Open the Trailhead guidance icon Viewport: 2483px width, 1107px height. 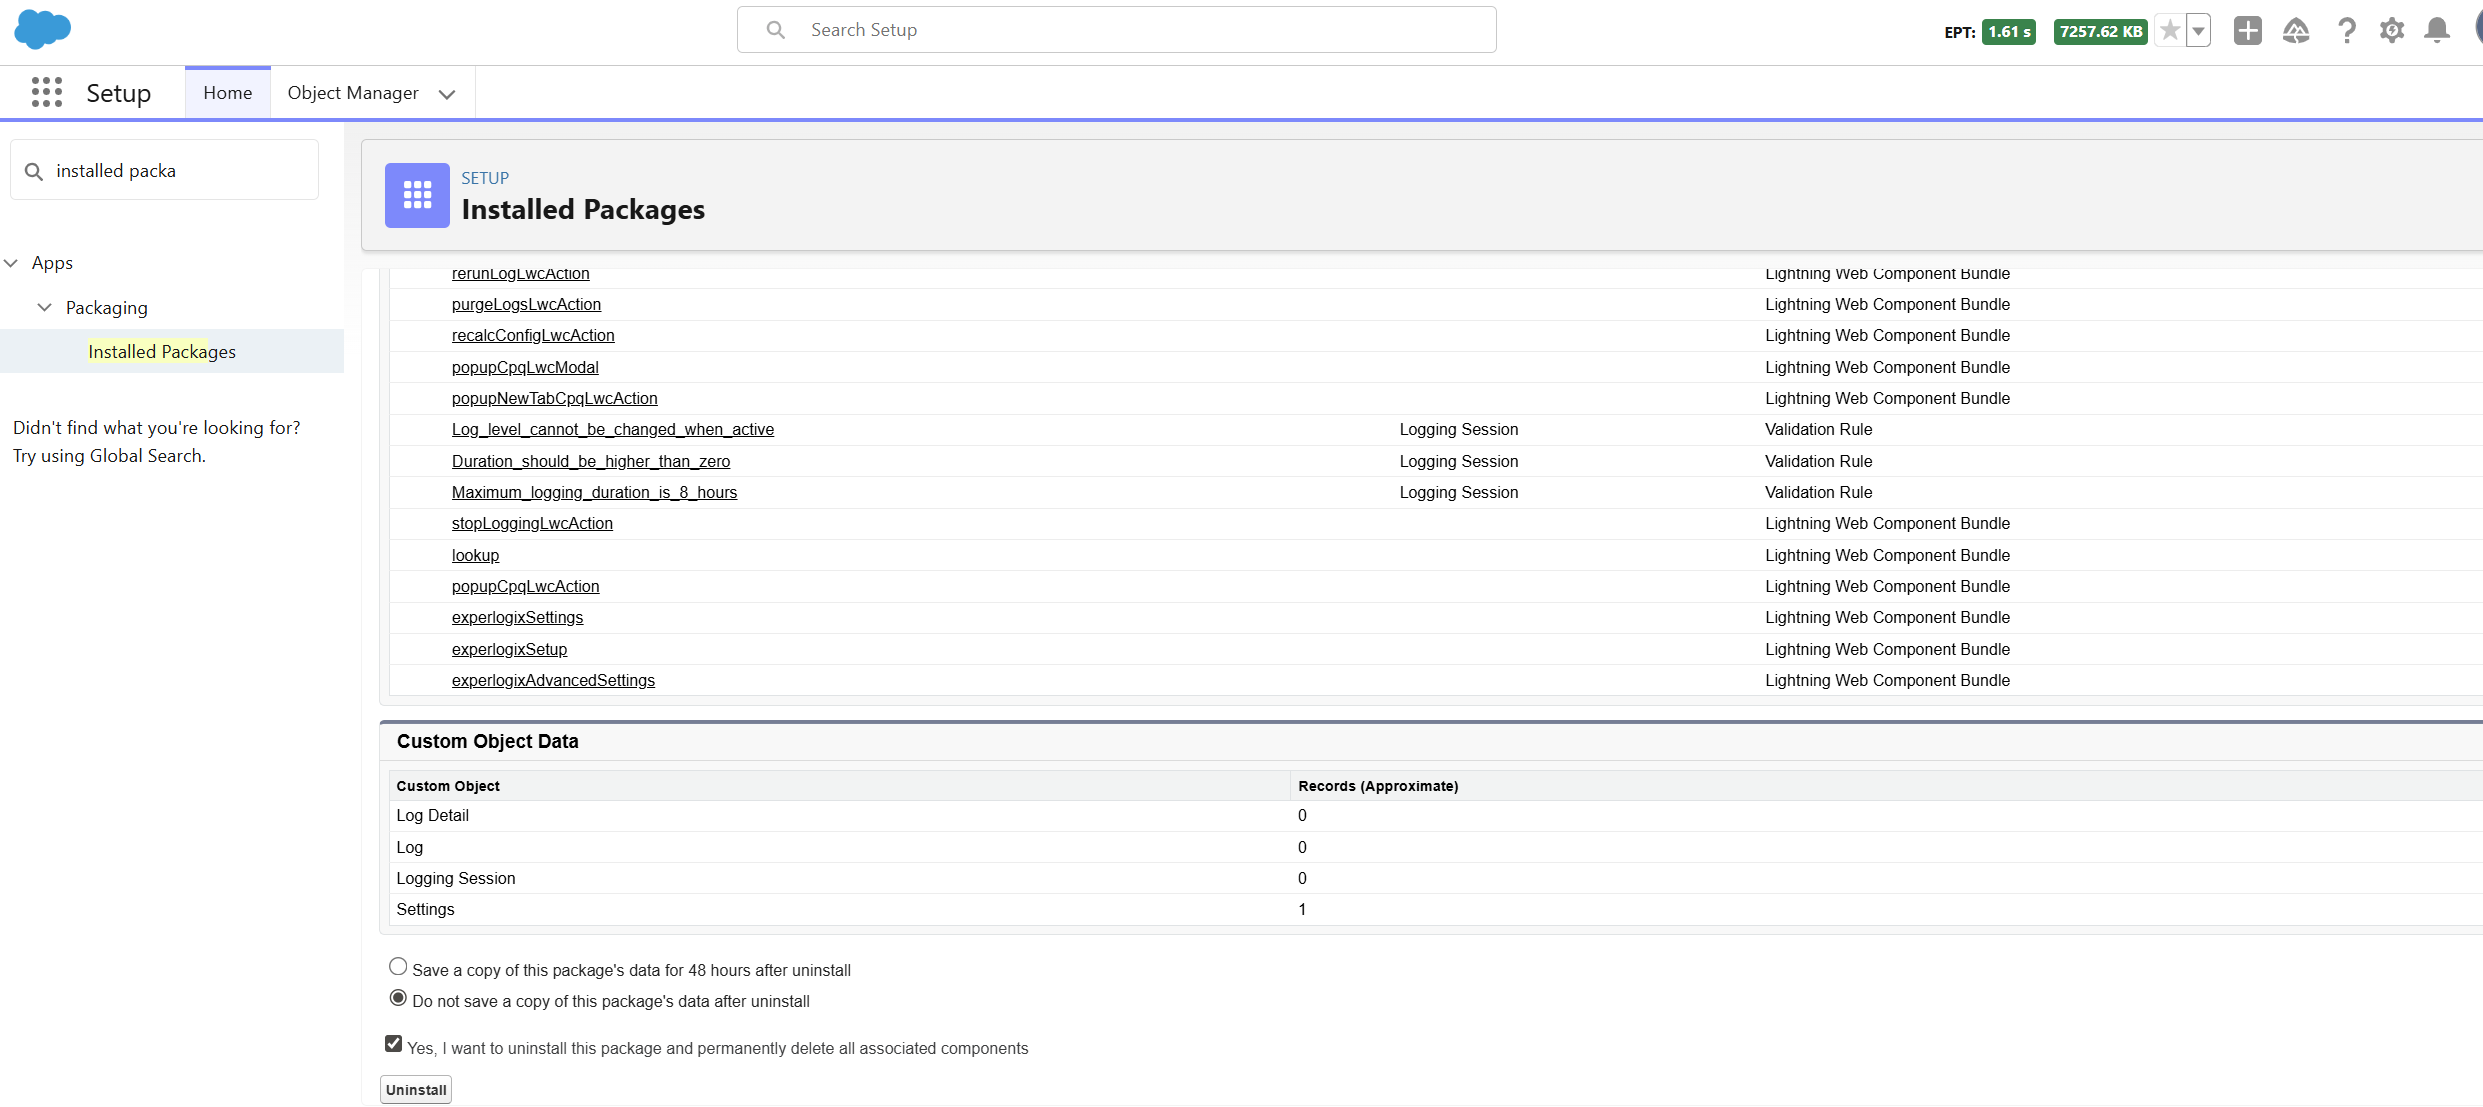pyautogui.click(x=2296, y=31)
